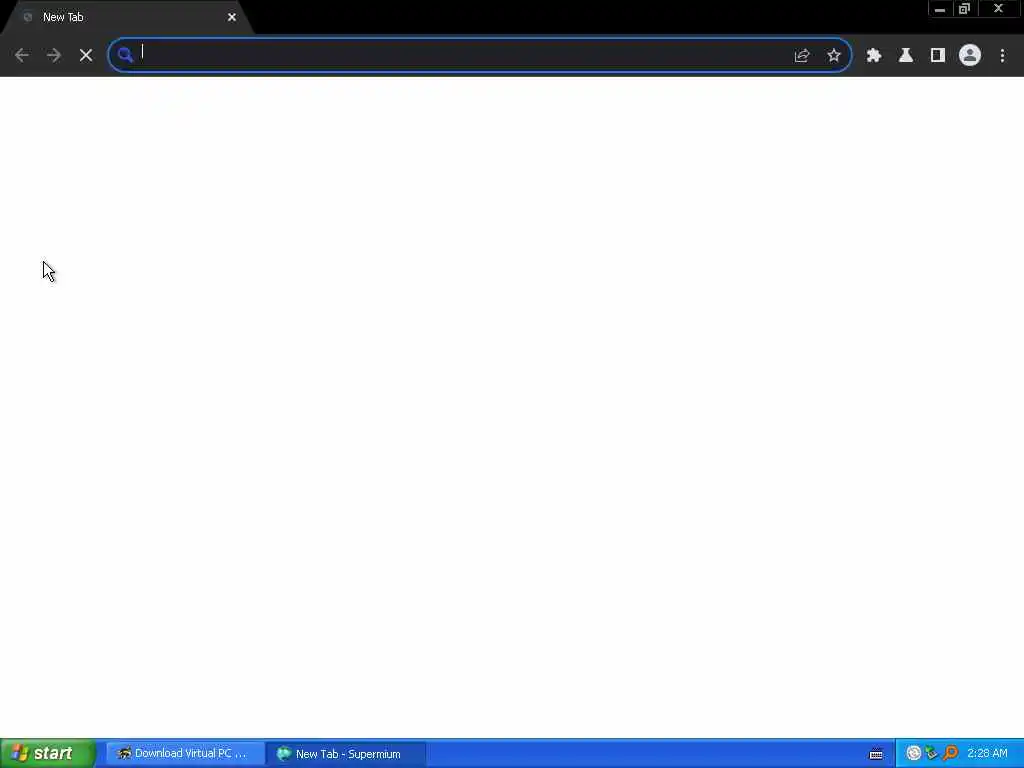Go forward using the forward arrow
This screenshot has width=1024, height=768.
[54, 56]
